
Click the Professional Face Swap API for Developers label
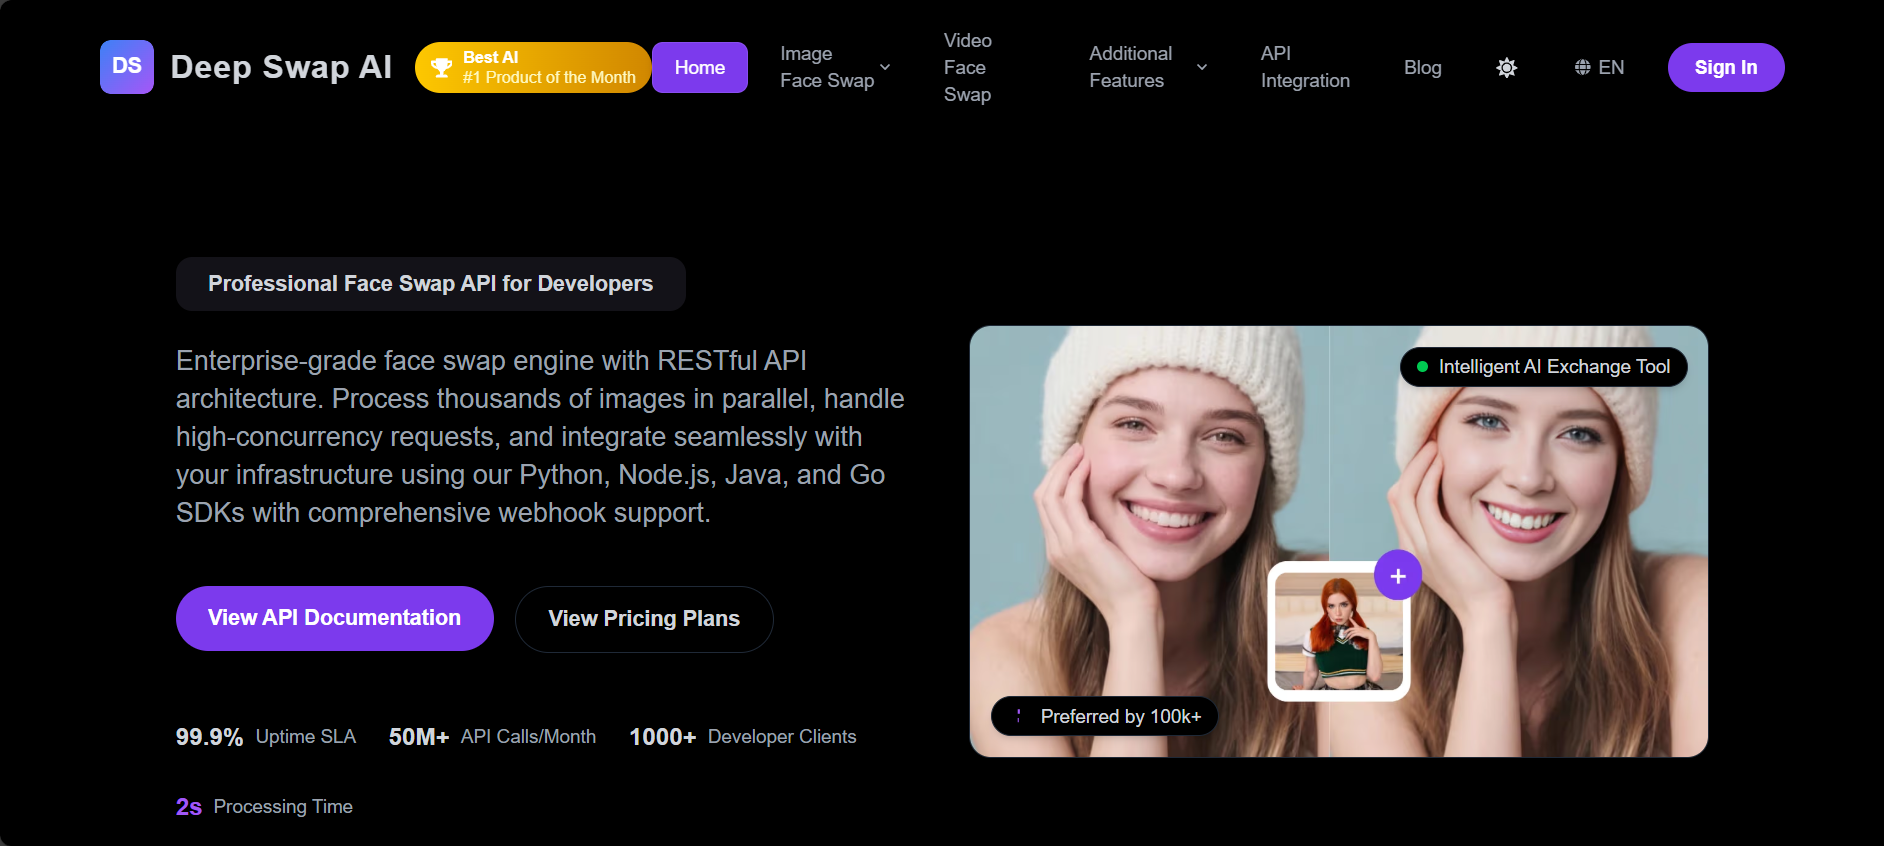[431, 284]
